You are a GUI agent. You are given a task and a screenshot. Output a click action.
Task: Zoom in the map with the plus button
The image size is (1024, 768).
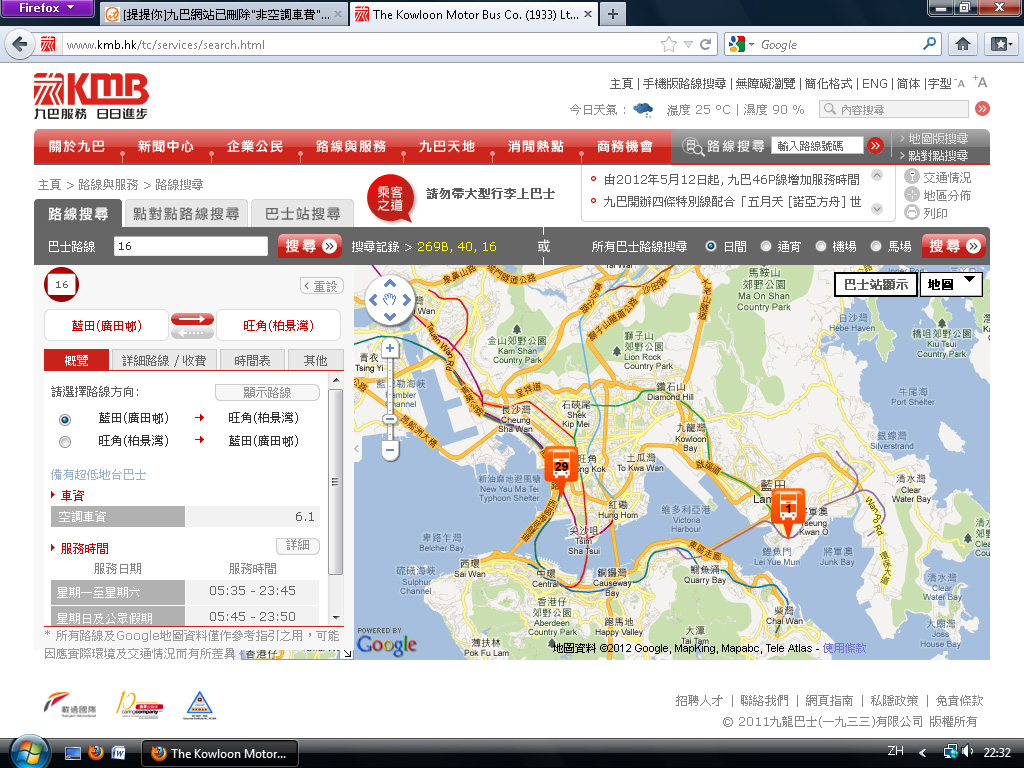pos(390,348)
